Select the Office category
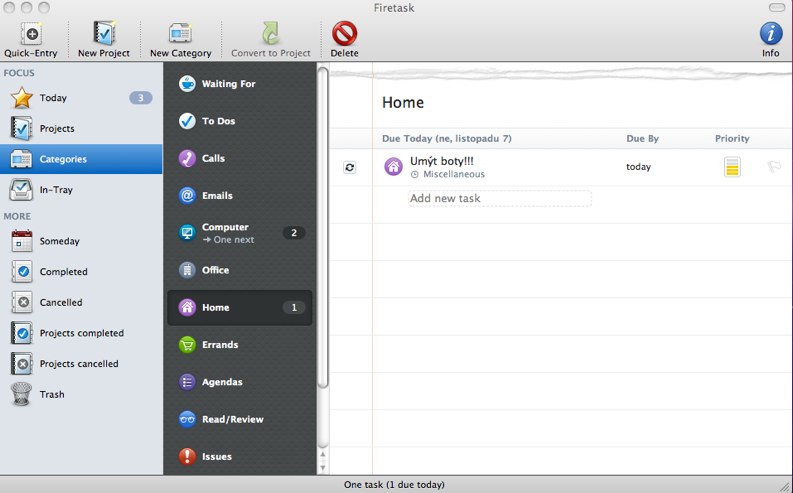The image size is (793, 493). (240, 270)
